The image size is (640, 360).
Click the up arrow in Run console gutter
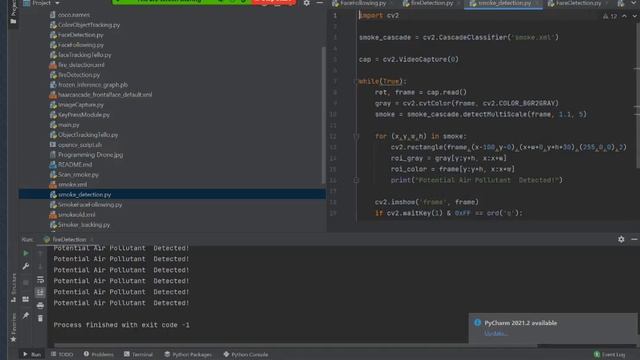(40, 253)
